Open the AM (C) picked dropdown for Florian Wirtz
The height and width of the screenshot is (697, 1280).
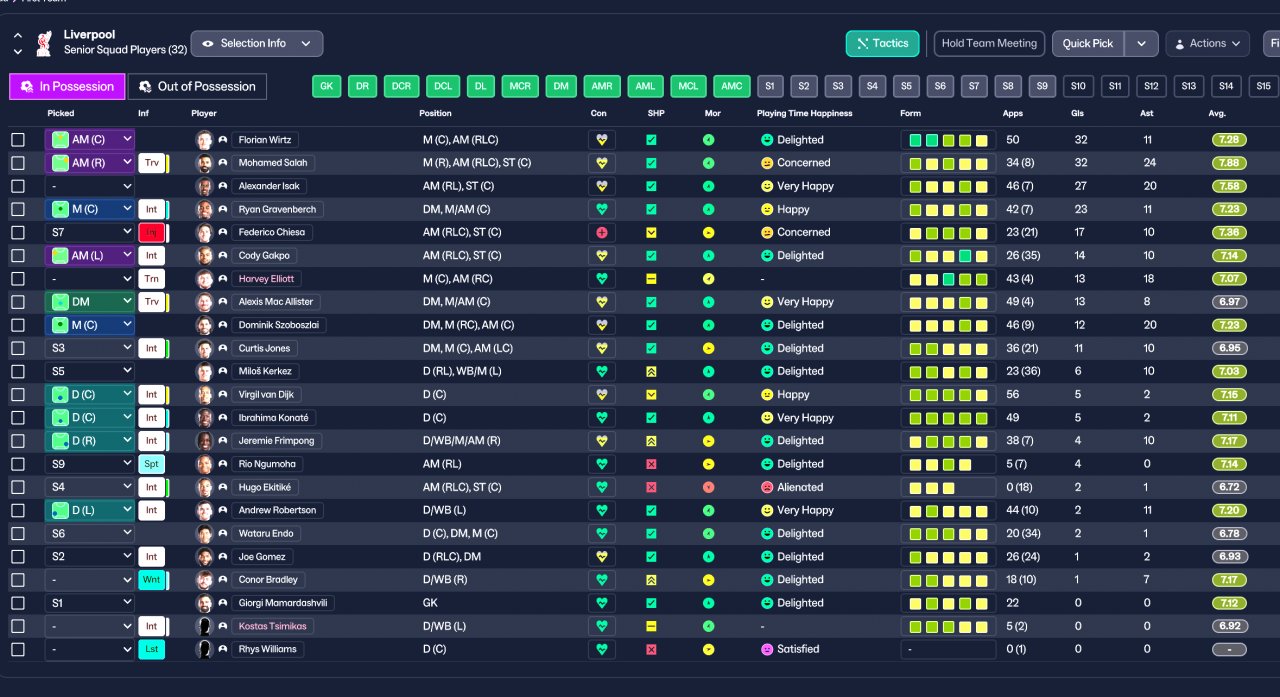coord(90,140)
